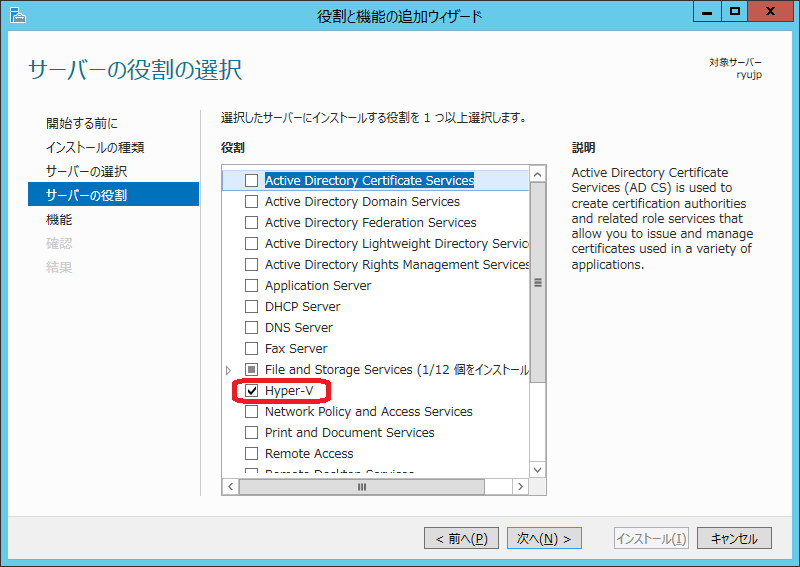Select the サーバーの選択 step
Screen dimensions: 800x567
86,171
